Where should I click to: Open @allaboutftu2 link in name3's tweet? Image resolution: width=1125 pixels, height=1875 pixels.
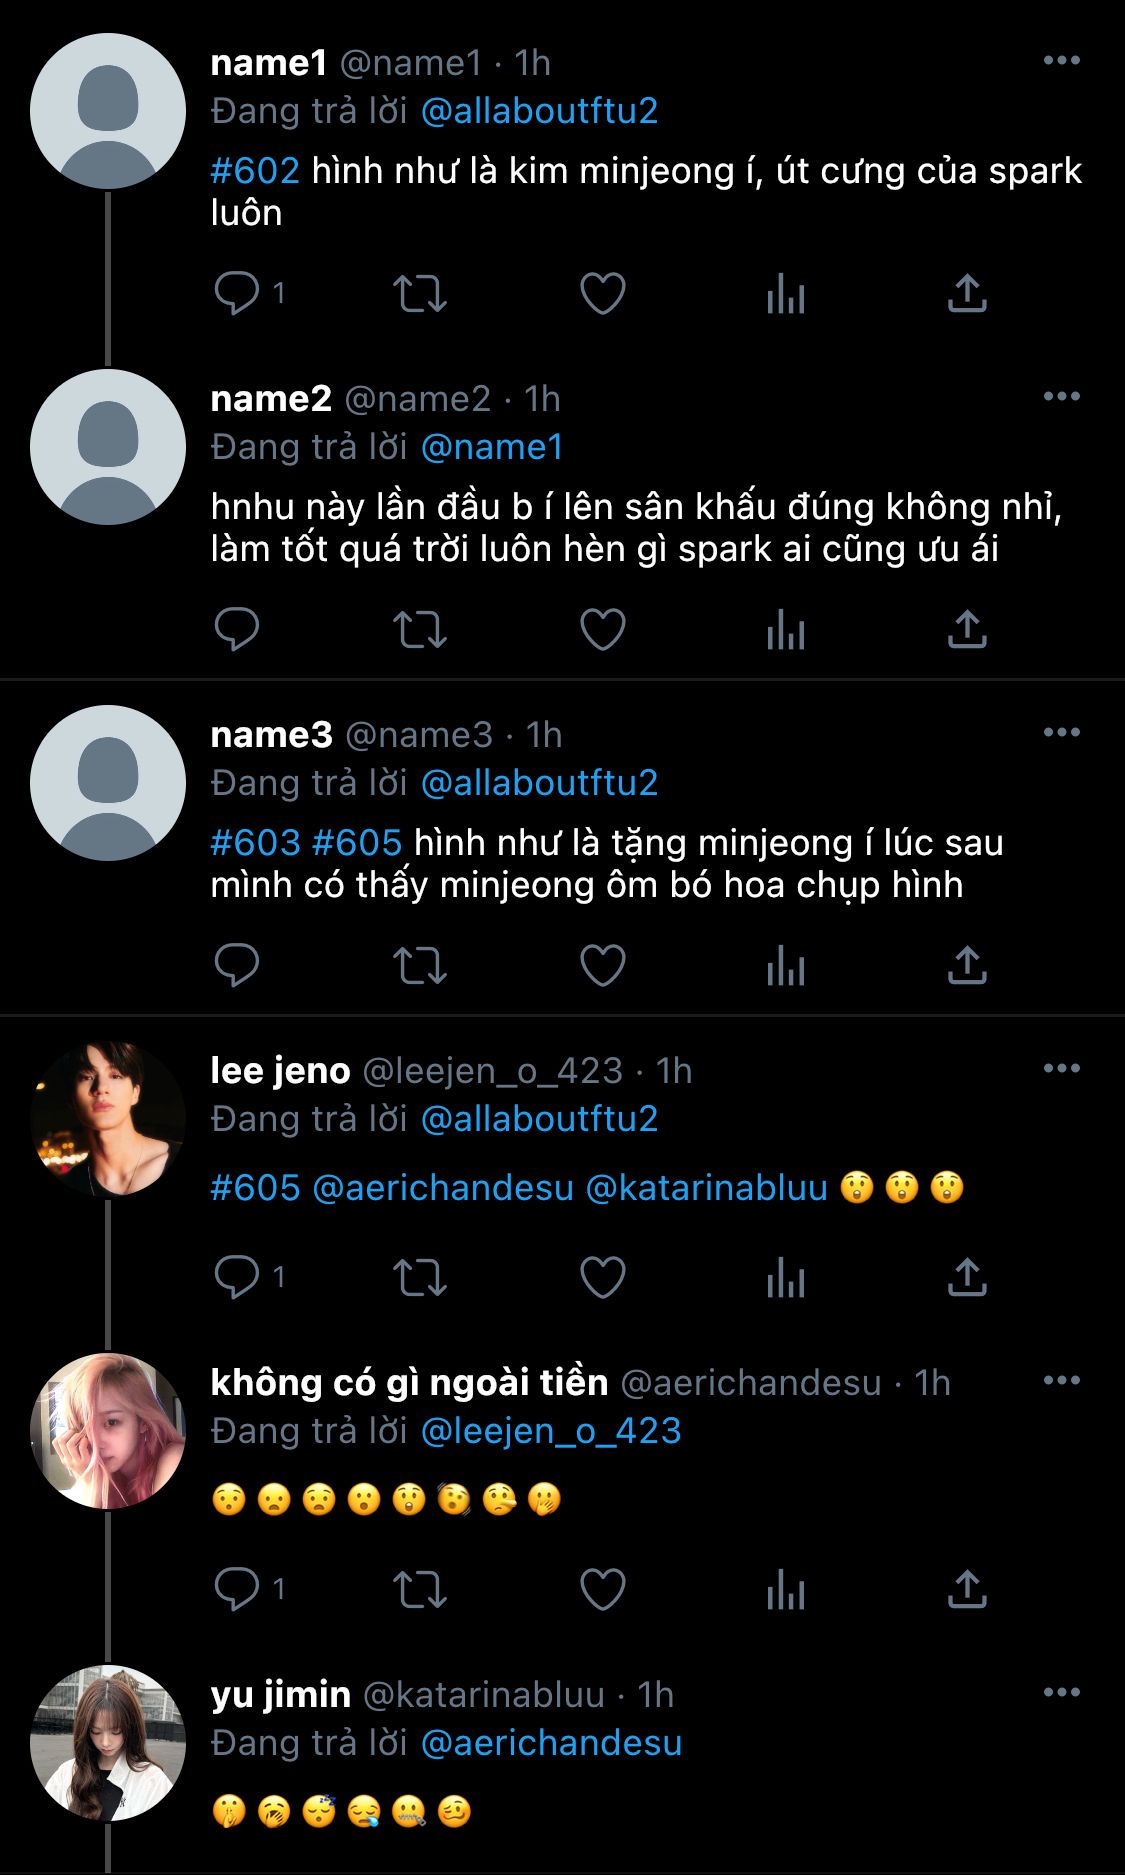539,783
